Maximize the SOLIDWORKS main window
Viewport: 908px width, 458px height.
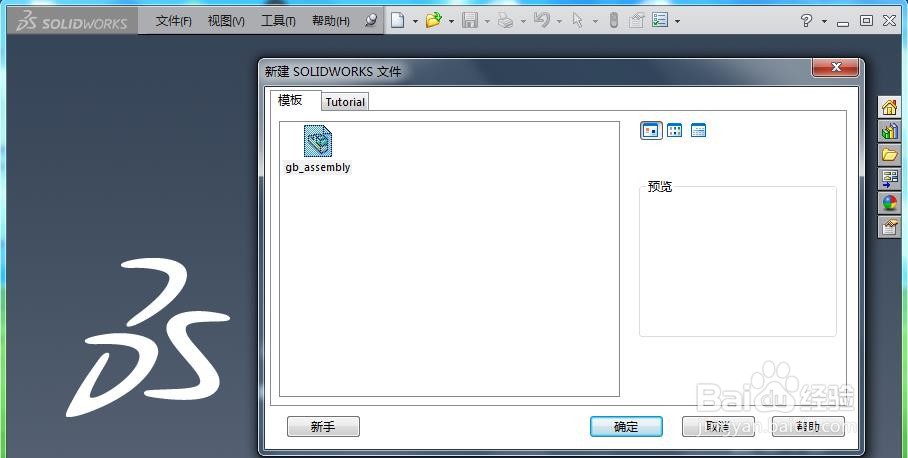point(866,21)
